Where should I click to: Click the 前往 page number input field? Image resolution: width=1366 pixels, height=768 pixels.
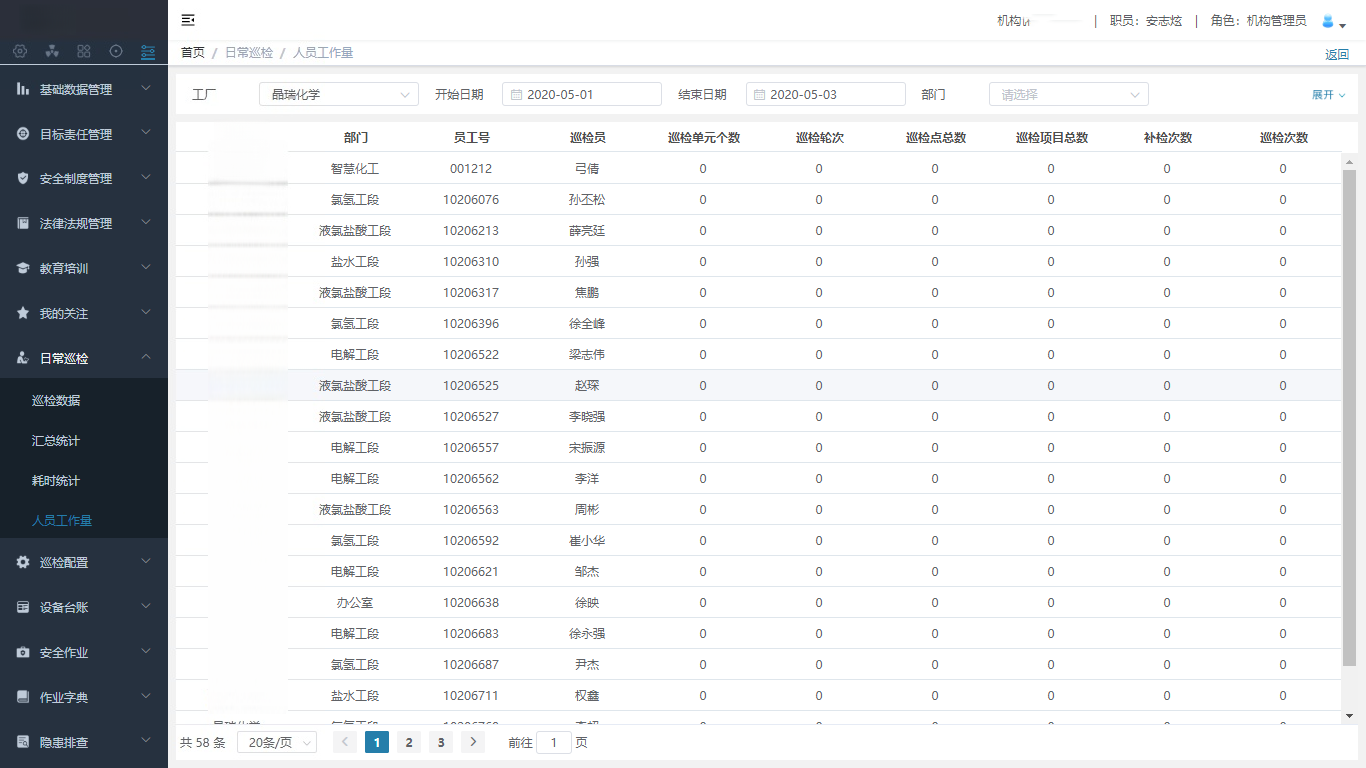(x=554, y=742)
